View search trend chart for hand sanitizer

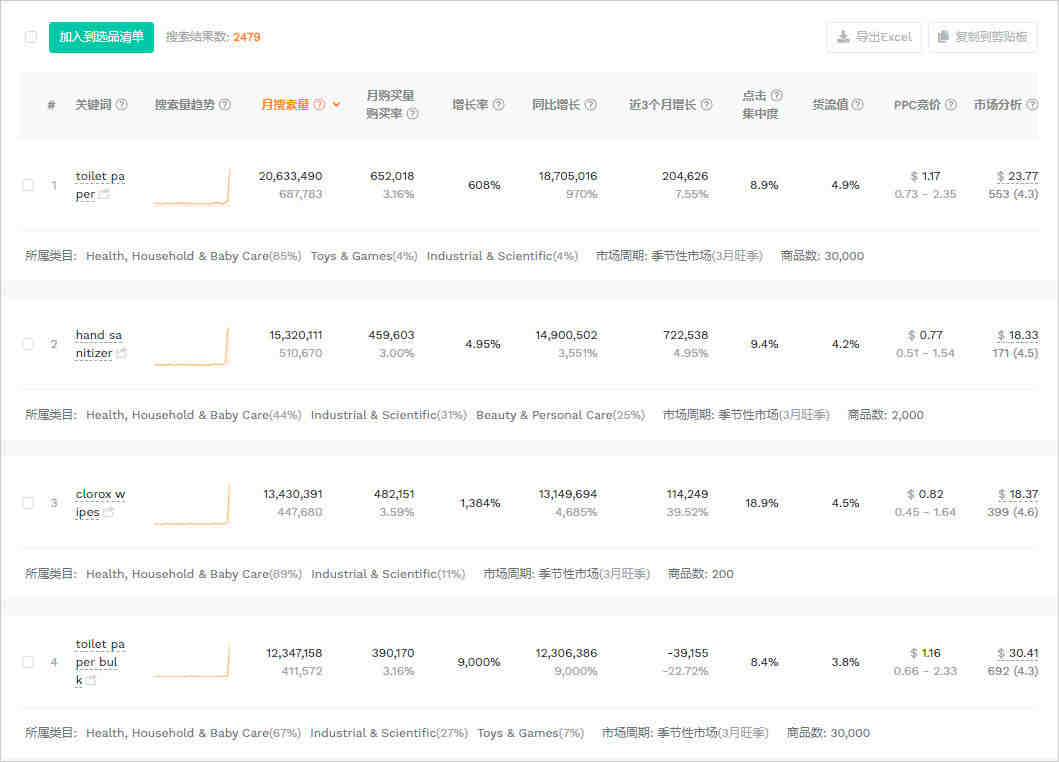tap(192, 345)
